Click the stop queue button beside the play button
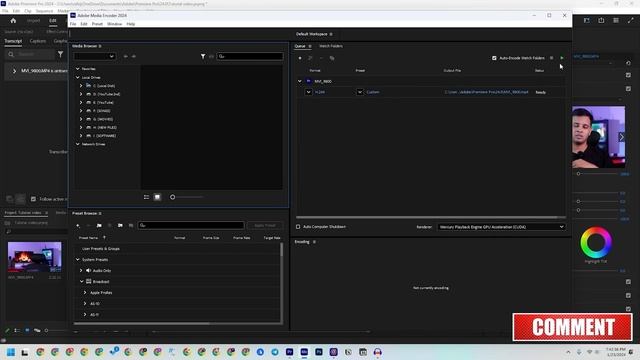640x360 pixels. pyautogui.click(x=551, y=58)
